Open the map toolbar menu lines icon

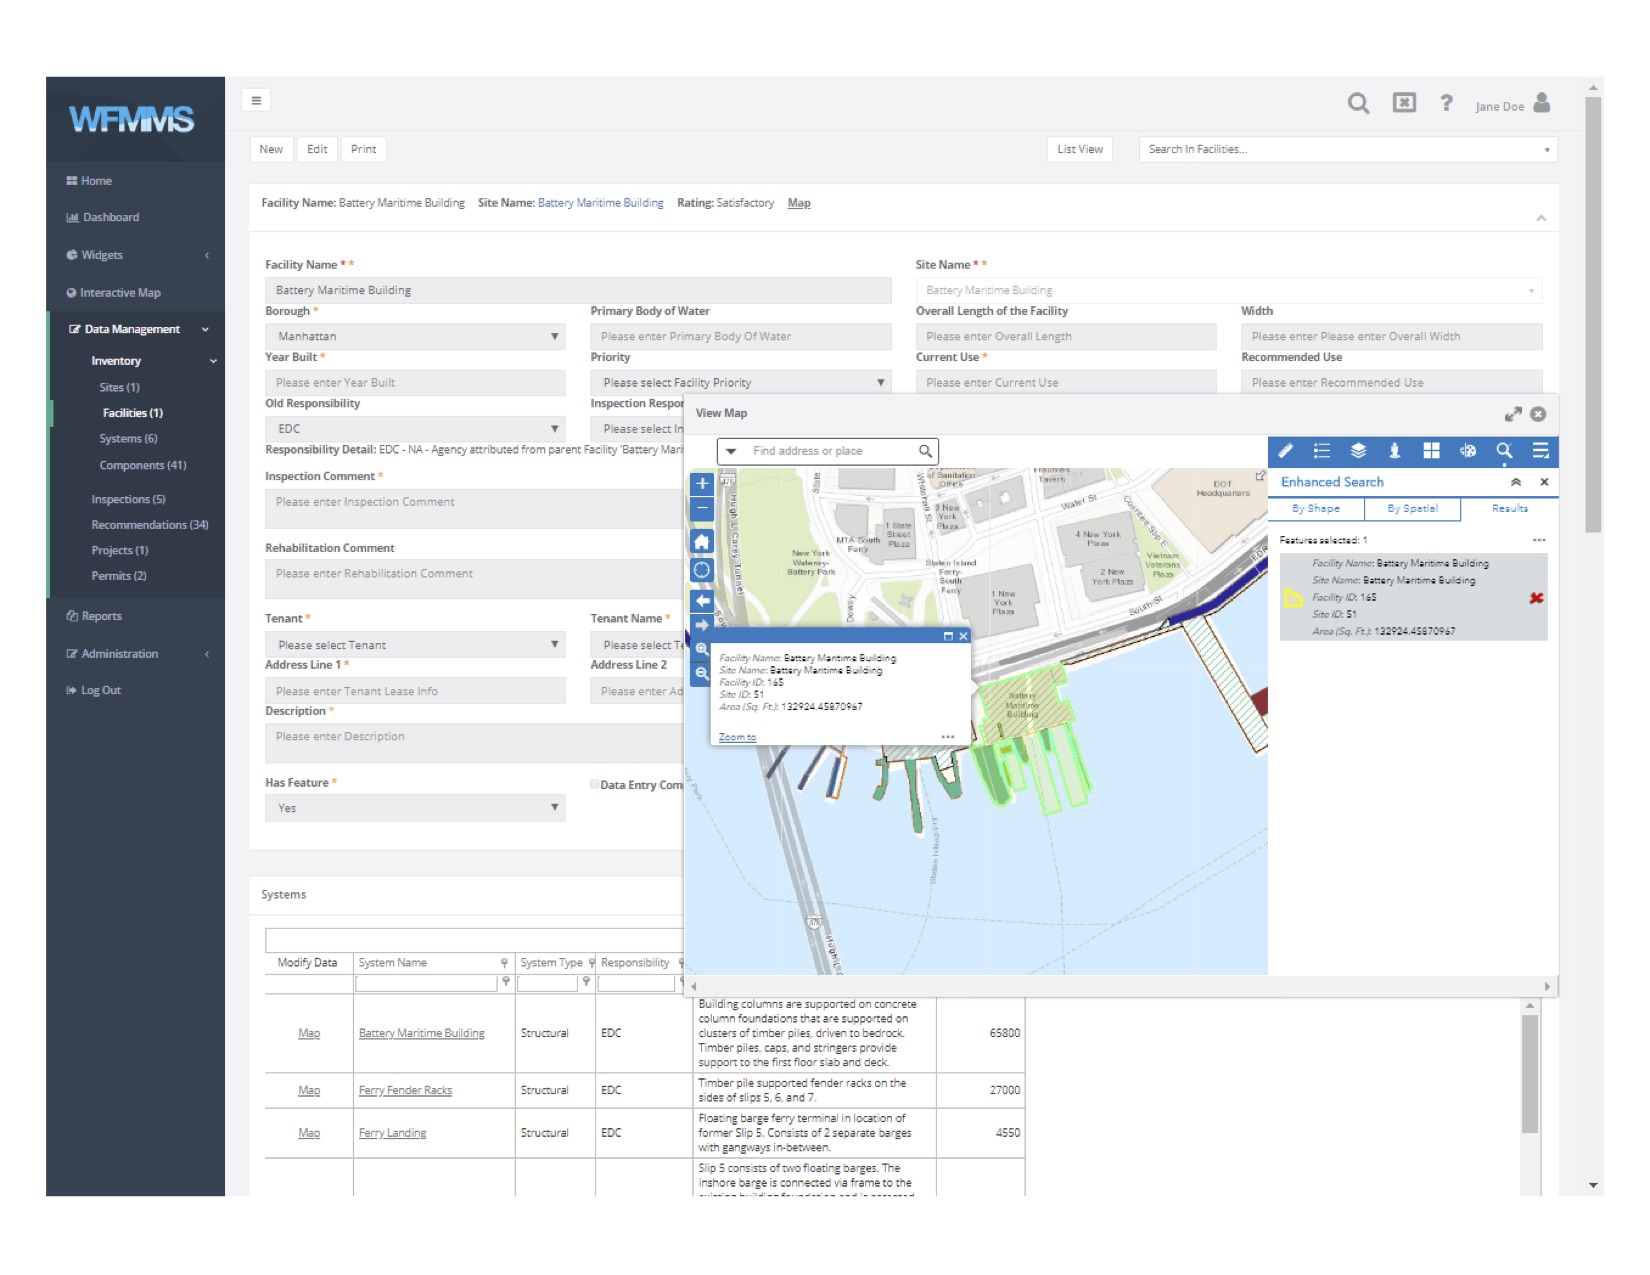pos(1540,451)
